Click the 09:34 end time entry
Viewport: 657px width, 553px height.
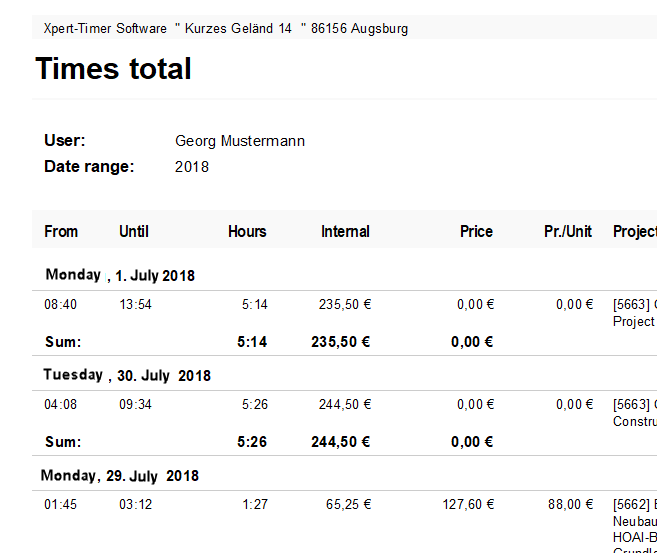tap(135, 405)
